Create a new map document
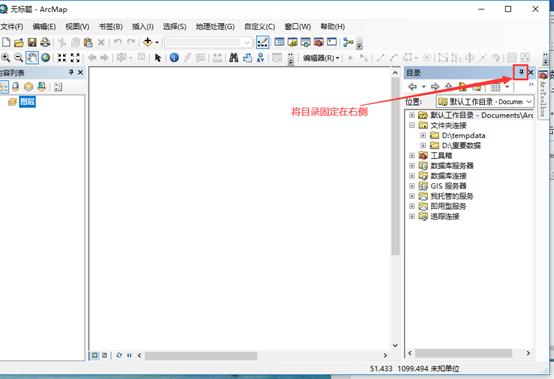Image resolution: width=554 pixels, height=379 pixels. pyautogui.click(x=6, y=42)
